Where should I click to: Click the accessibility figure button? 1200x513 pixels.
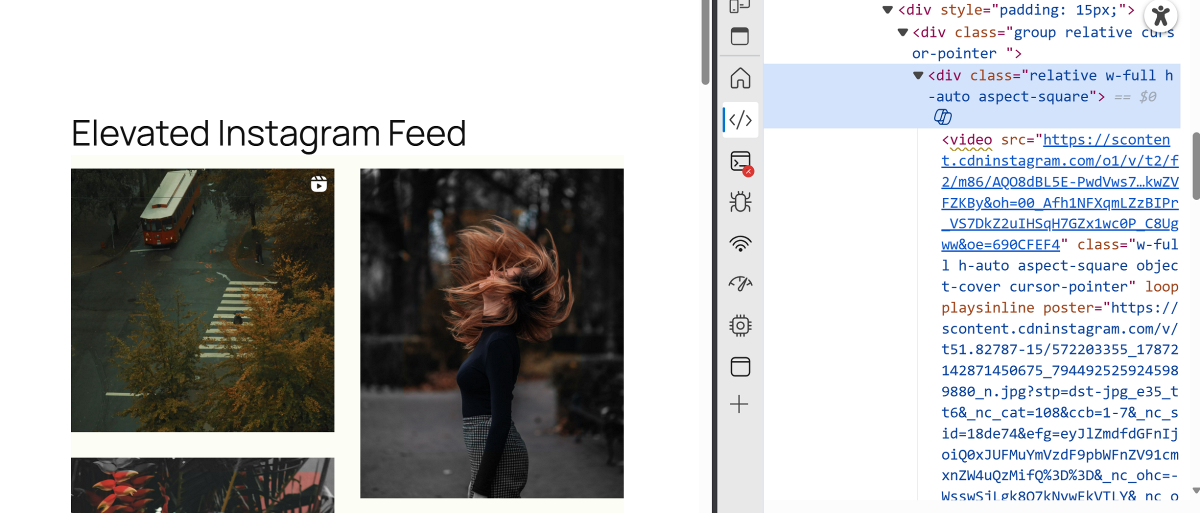pyautogui.click(x=1160, y=16)
